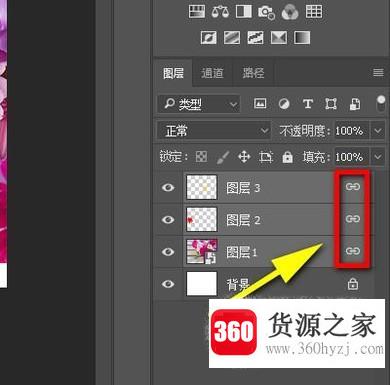This screenshot has width=390, height=385.
Task: Toggle layer filtering on or off switch
Action: coord(380,103)
